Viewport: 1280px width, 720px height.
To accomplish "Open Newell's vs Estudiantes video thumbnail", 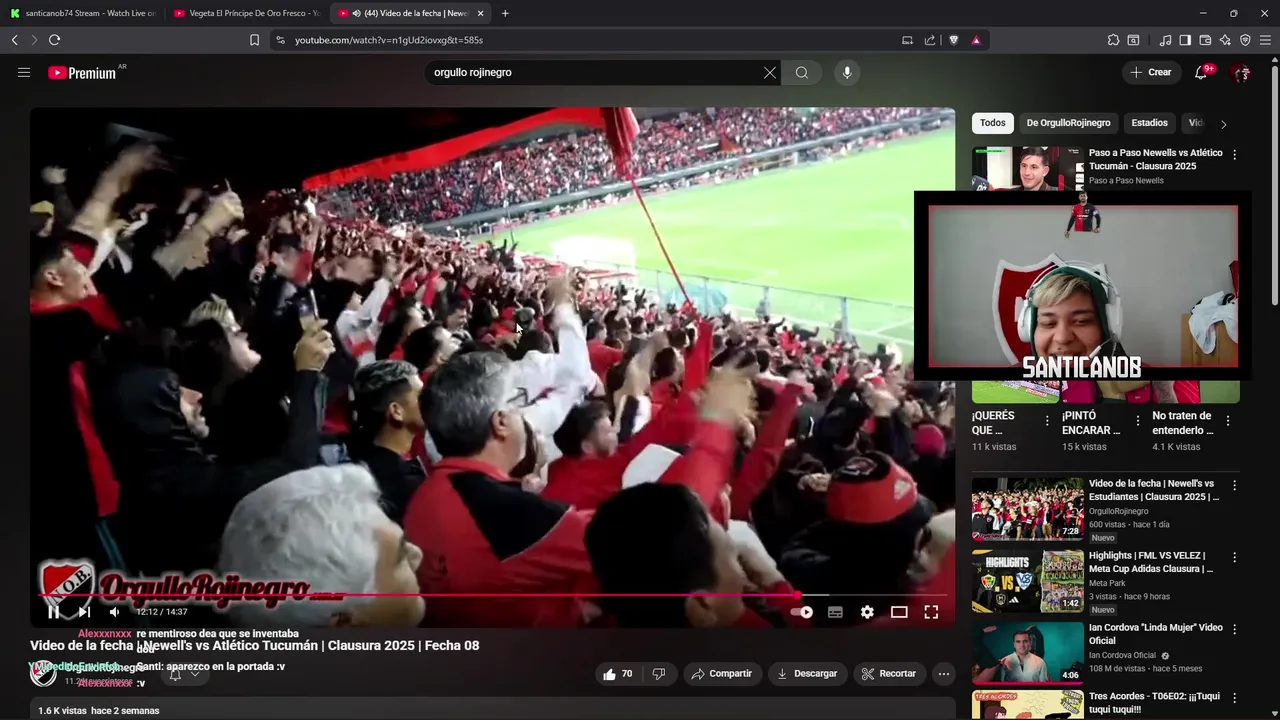I will 1028,509.
